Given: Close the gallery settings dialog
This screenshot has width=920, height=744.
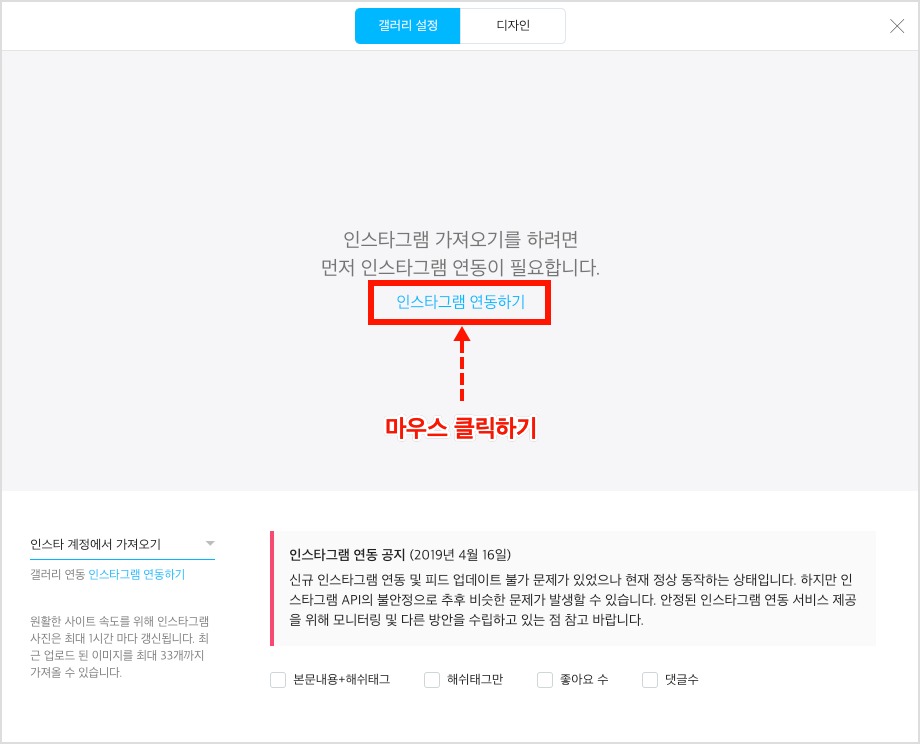Looking at the screenshot, I should tap(897, 26).
